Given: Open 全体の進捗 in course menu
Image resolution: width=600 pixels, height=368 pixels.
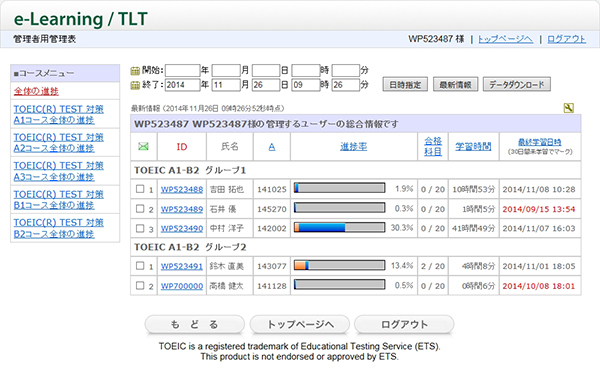Looking at the screenshot, I should coord(36,91).
